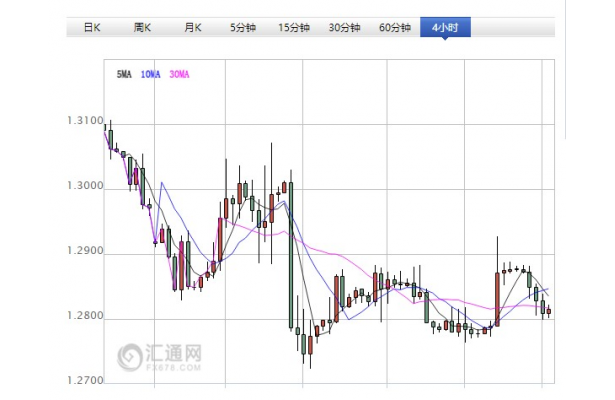Click the 1.3100 price axis label
Viewport: 615px width, 400px height.
(85, 121)
